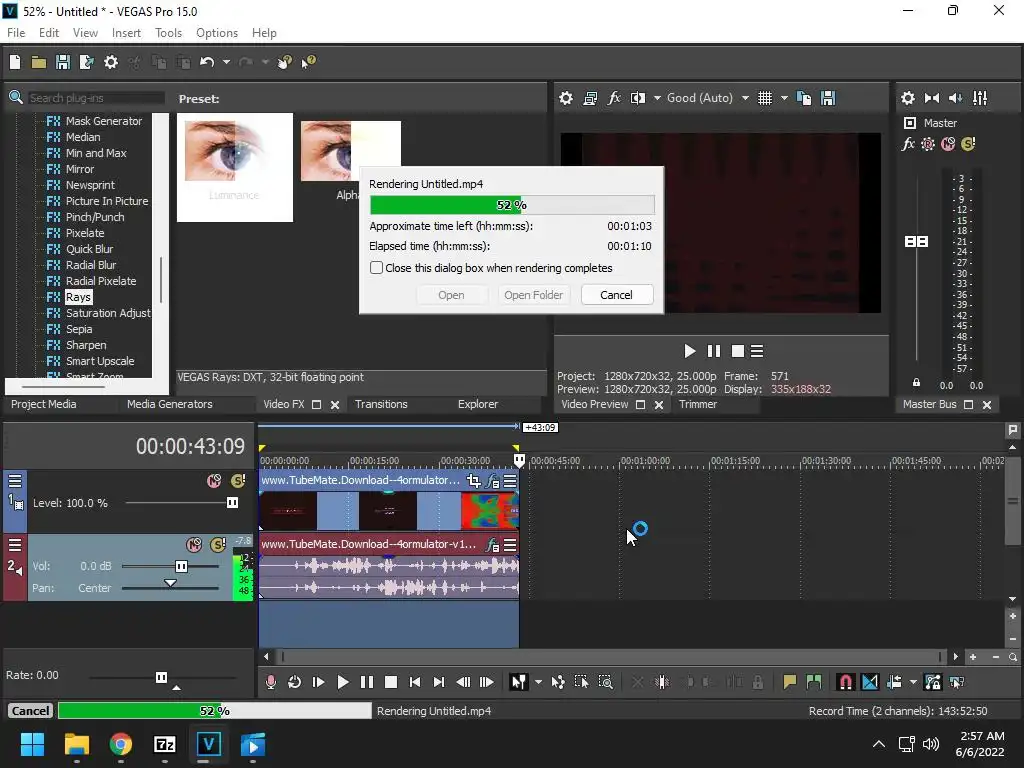Image resolution: width=1024 pixels, height=768 pixels.
Task: Open Master Bus audio properties gear
Action: click(x=908, y=98)
